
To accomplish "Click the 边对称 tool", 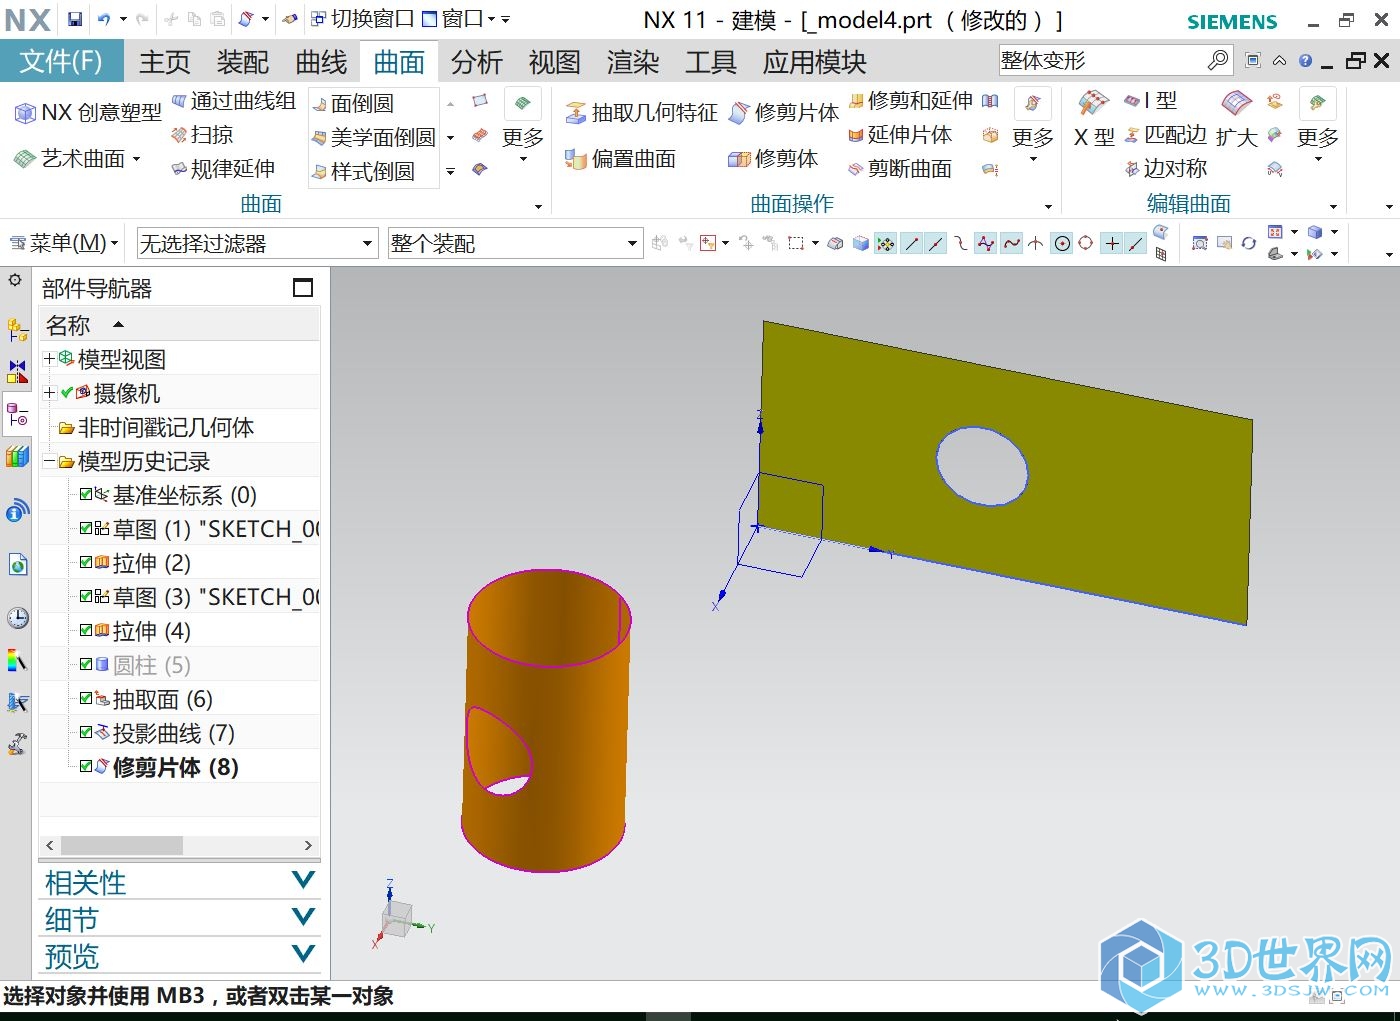I will tap(1165, 168).
